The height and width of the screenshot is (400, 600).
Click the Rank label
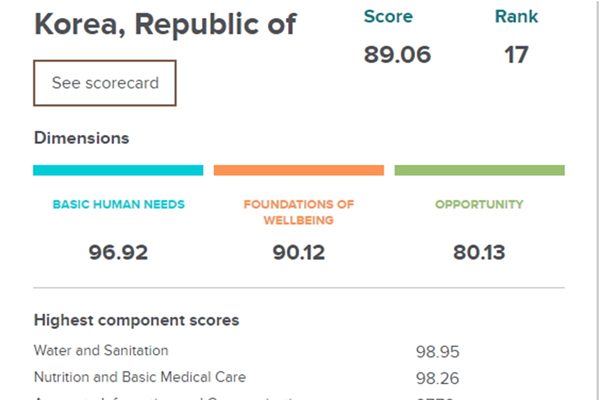pos(516,16)
